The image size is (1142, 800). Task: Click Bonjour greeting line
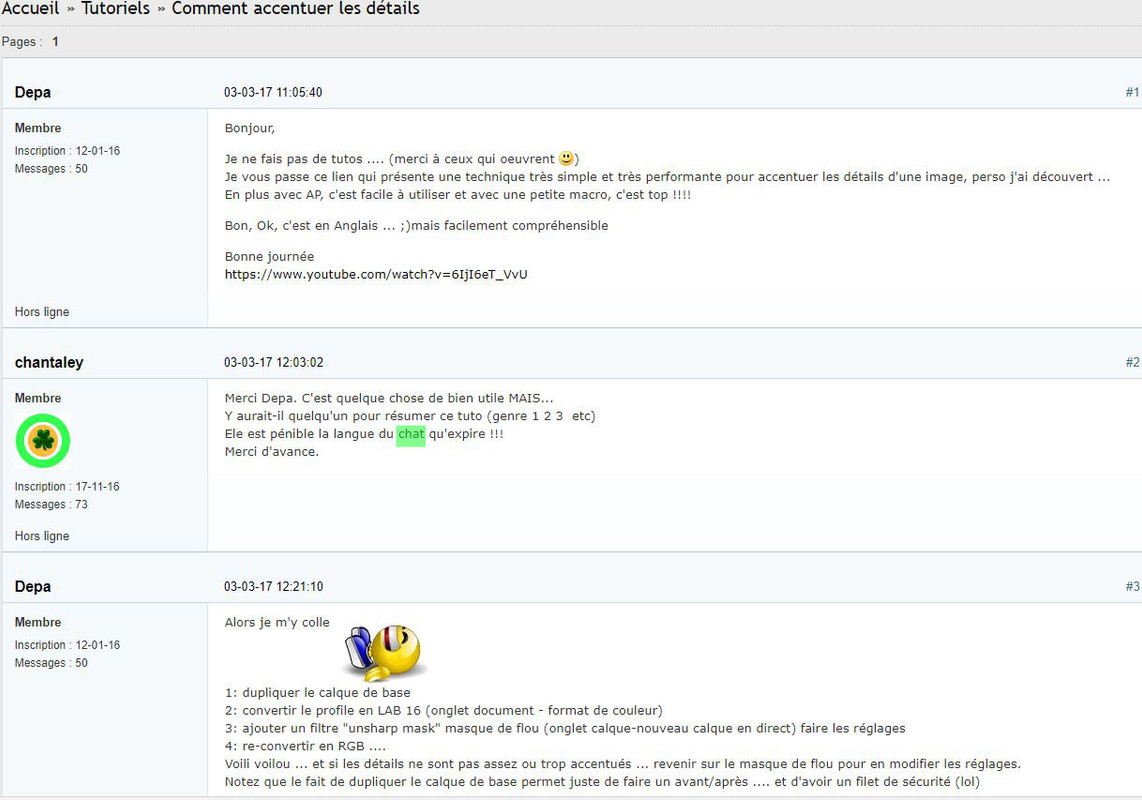250,128
